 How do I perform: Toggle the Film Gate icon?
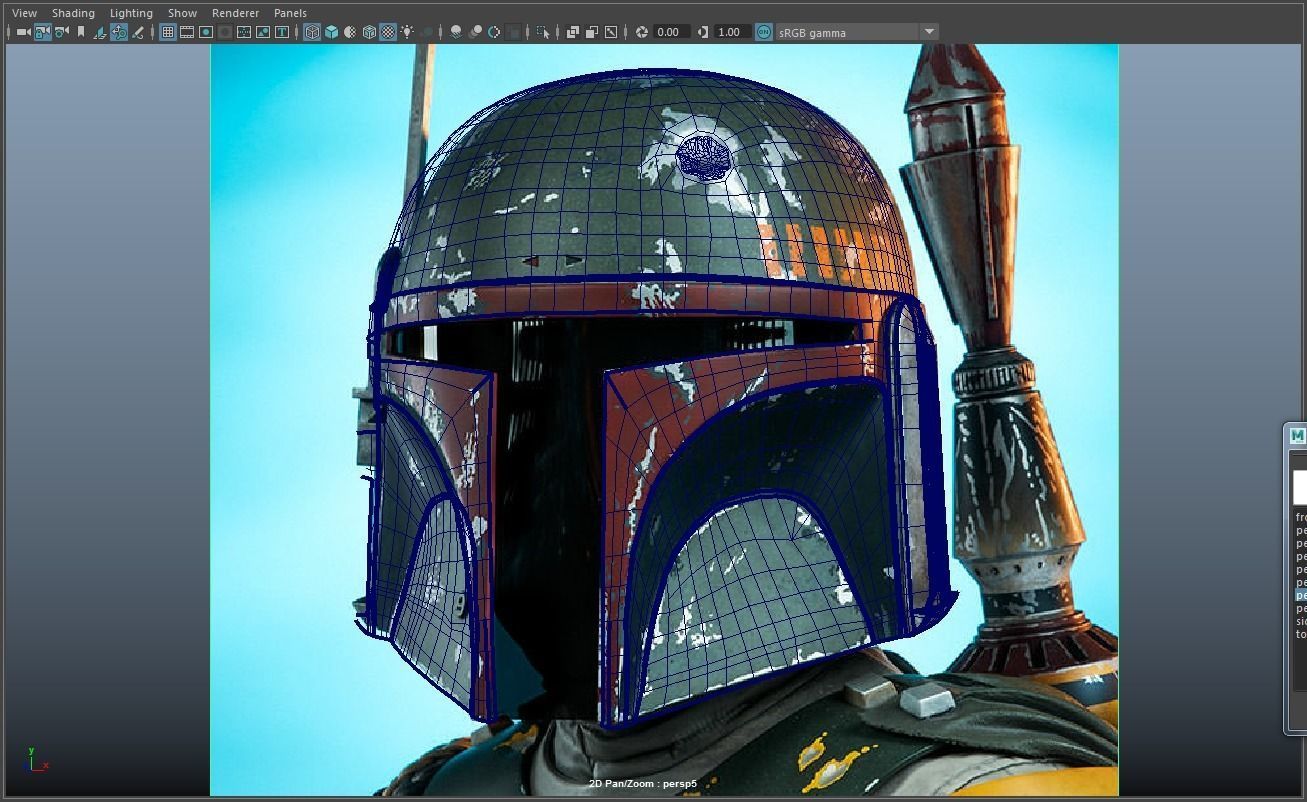click(187, 32)
